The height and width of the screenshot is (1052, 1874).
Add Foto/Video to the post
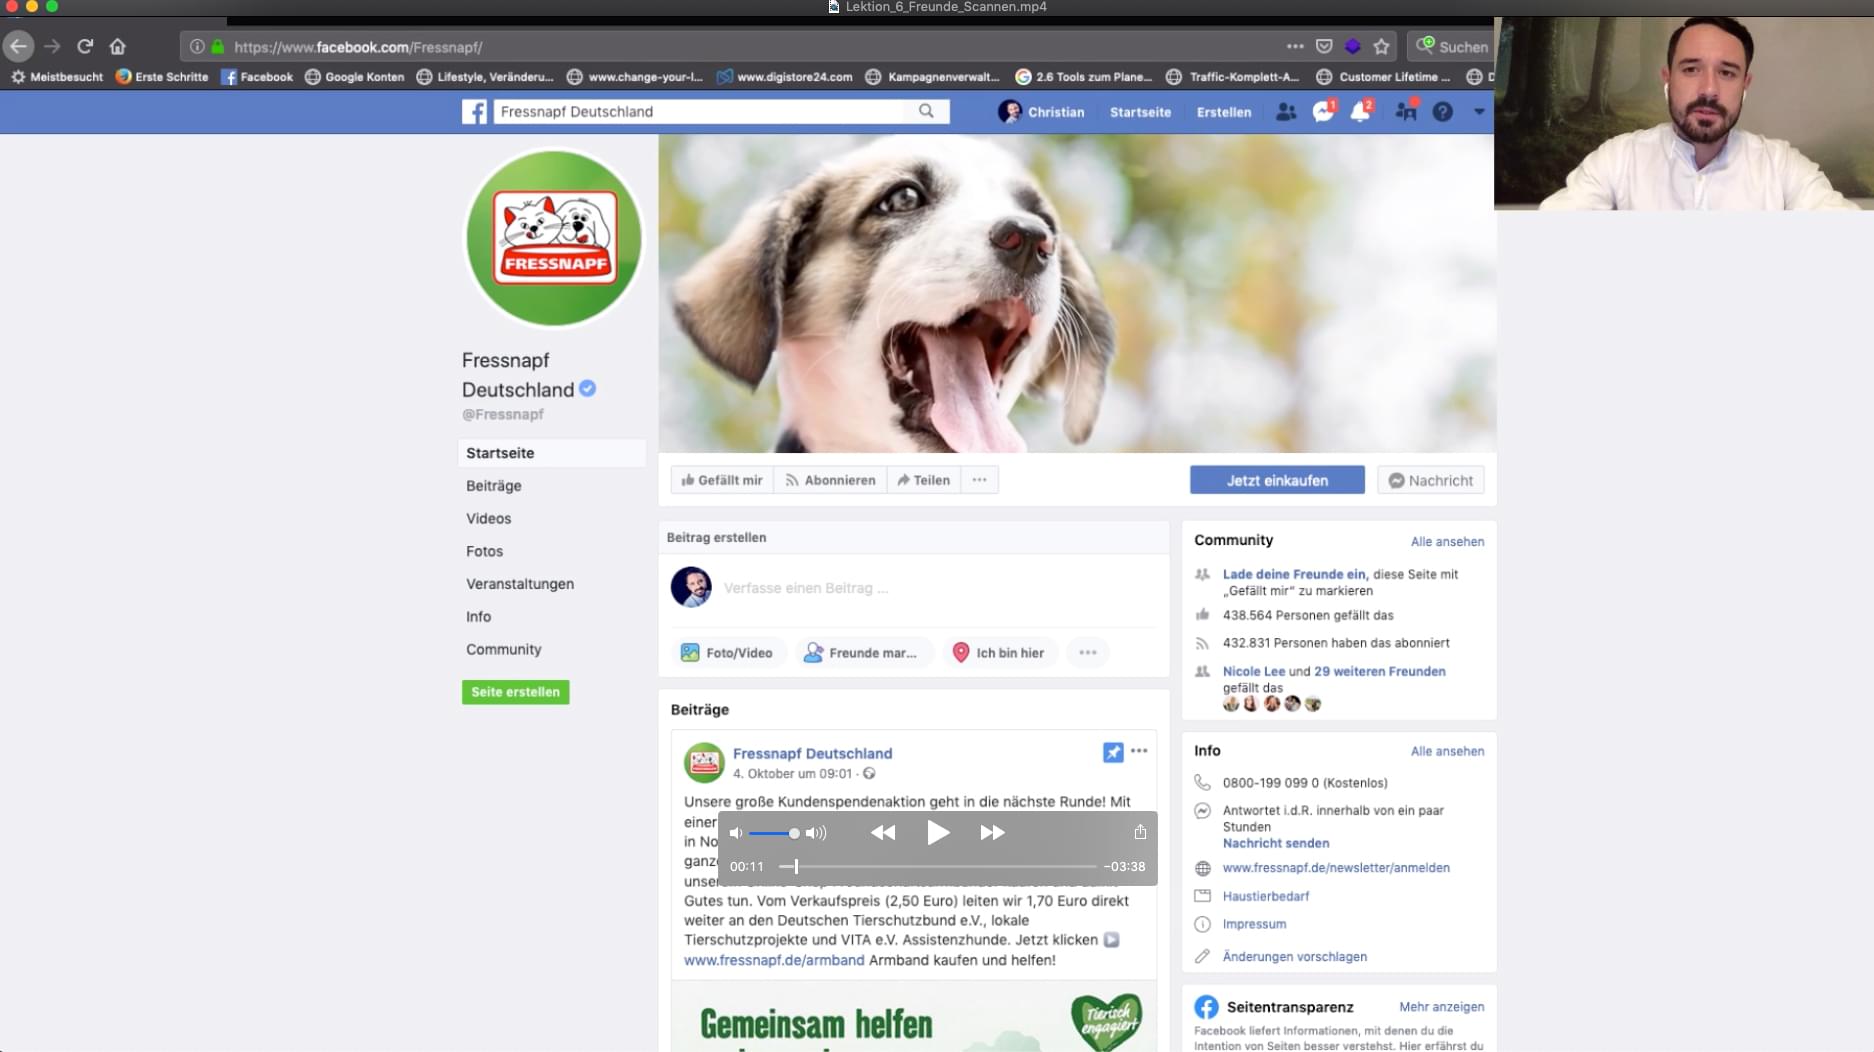[728, 653]
